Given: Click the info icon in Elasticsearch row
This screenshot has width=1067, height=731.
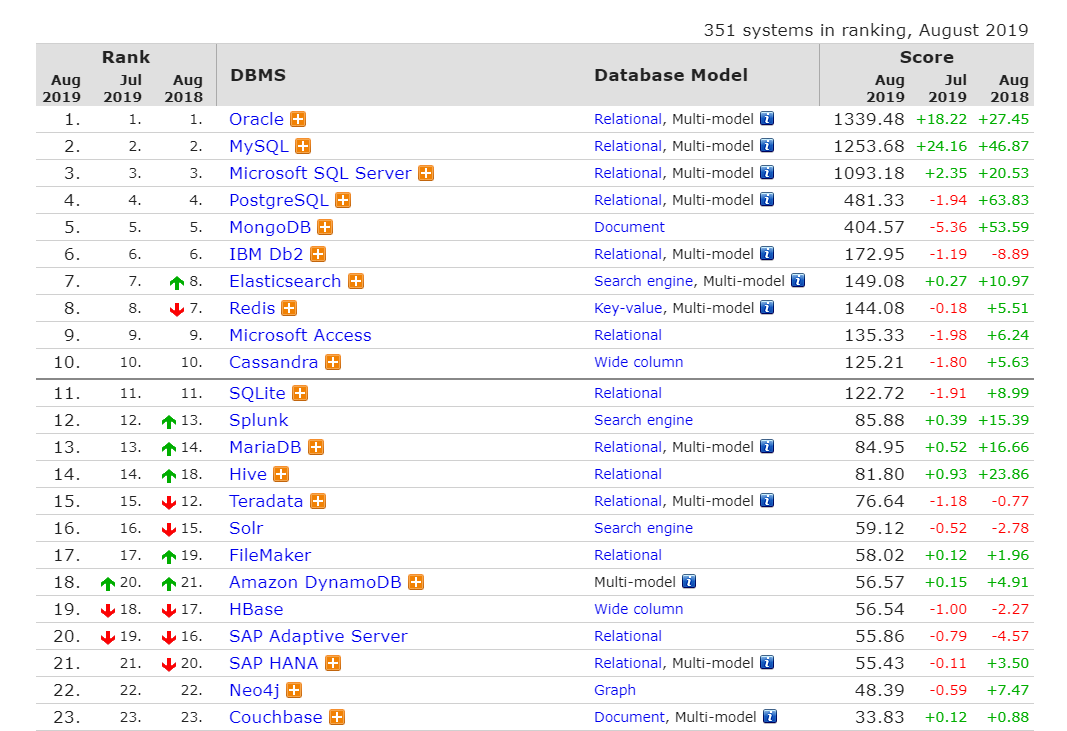Looking at the screenshot, I should pyautogui.click(x=798, y=281).
